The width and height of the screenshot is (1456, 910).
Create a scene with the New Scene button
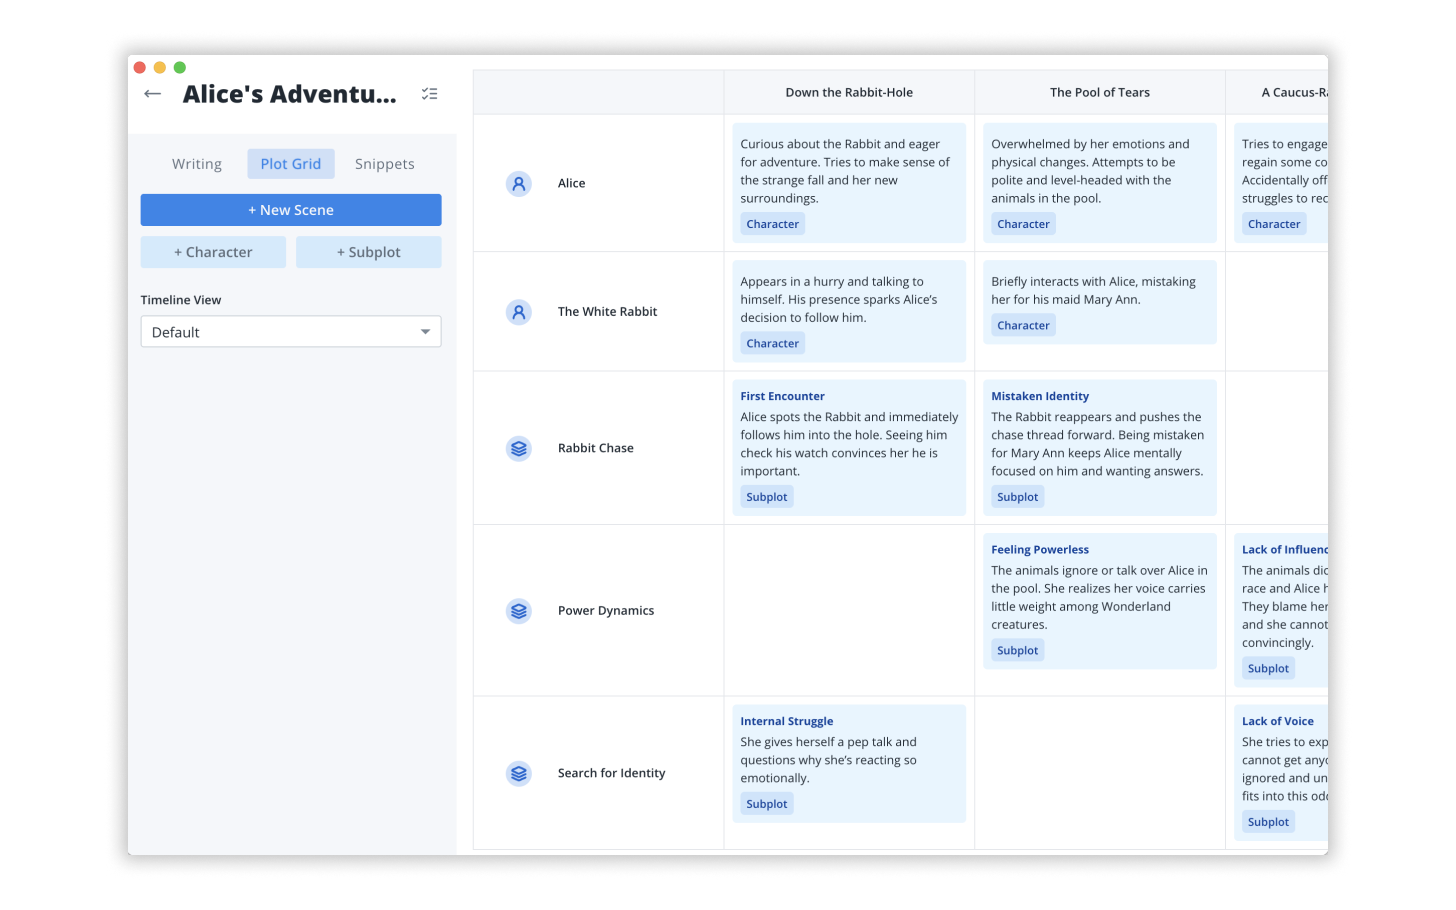[291, 210]
